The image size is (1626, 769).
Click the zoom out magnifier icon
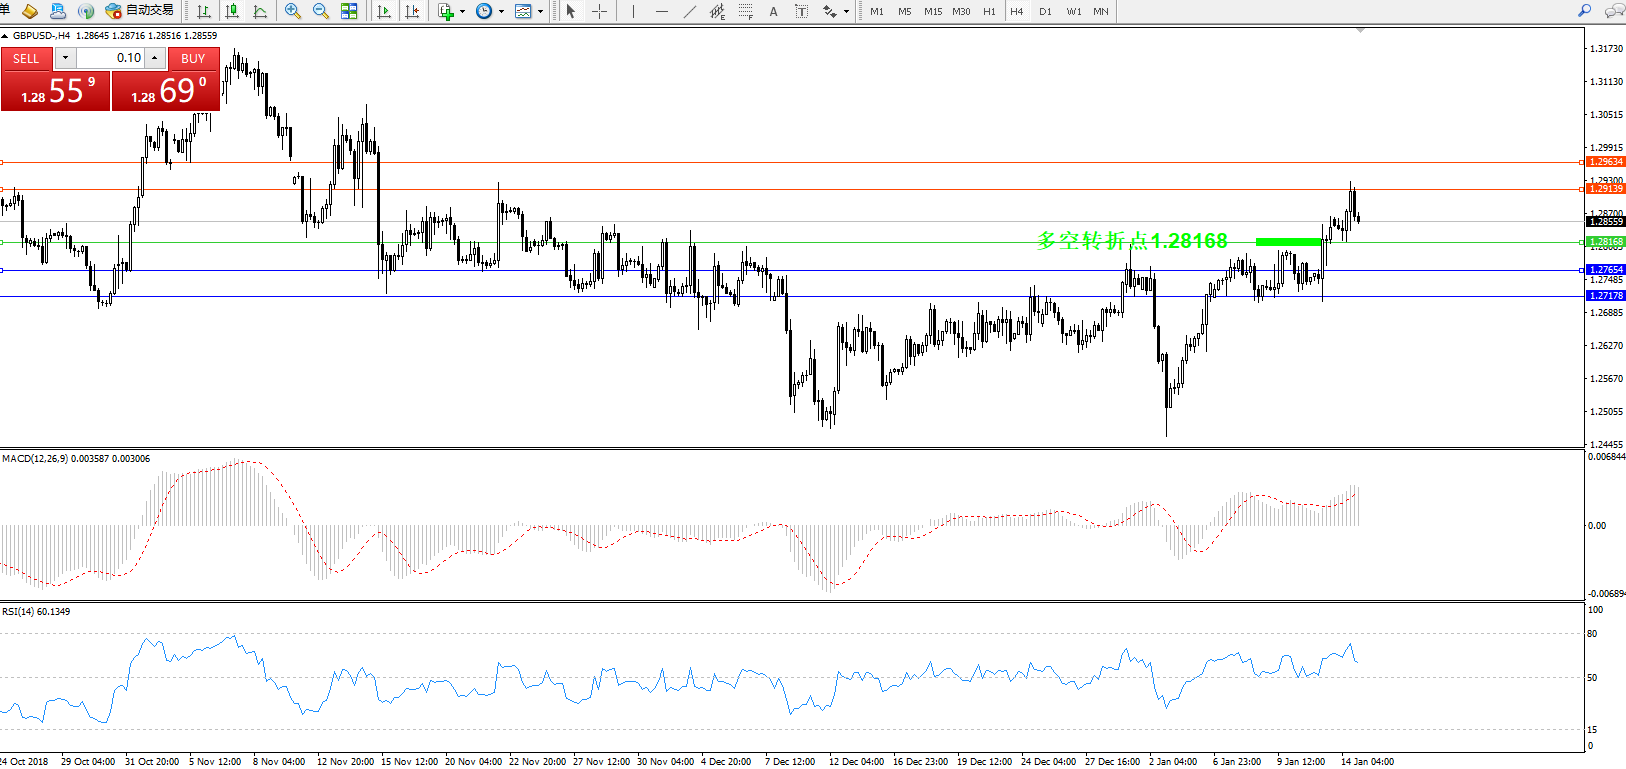[321, 11]
